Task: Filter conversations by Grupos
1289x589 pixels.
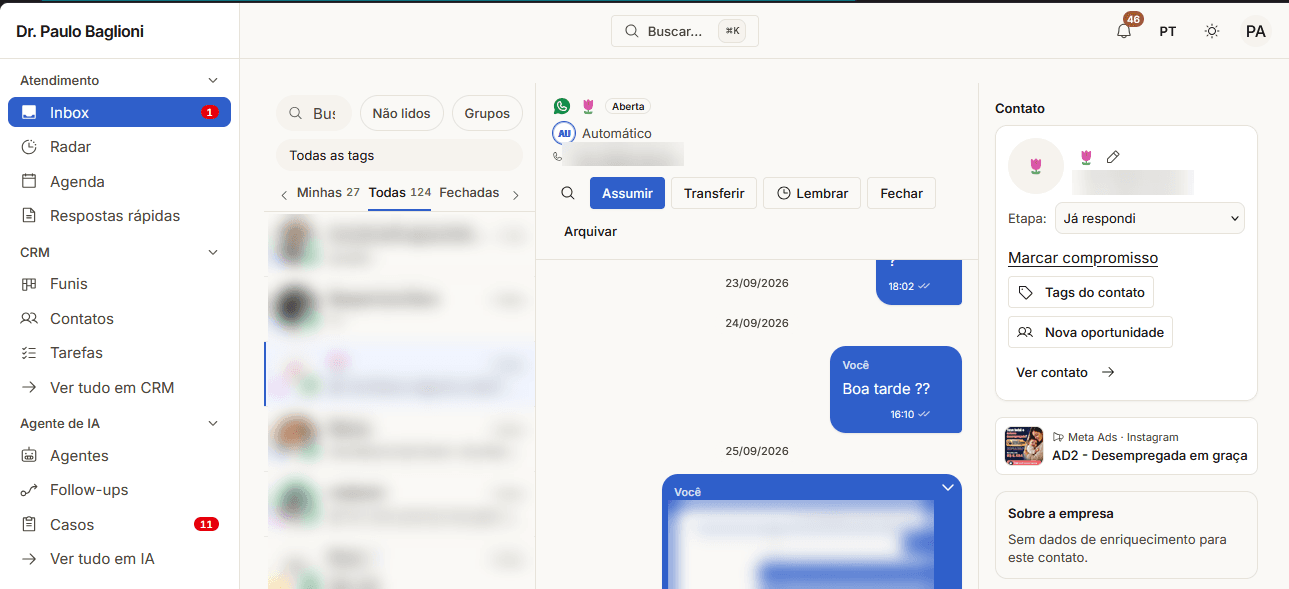Action: (x=487, y=113)
